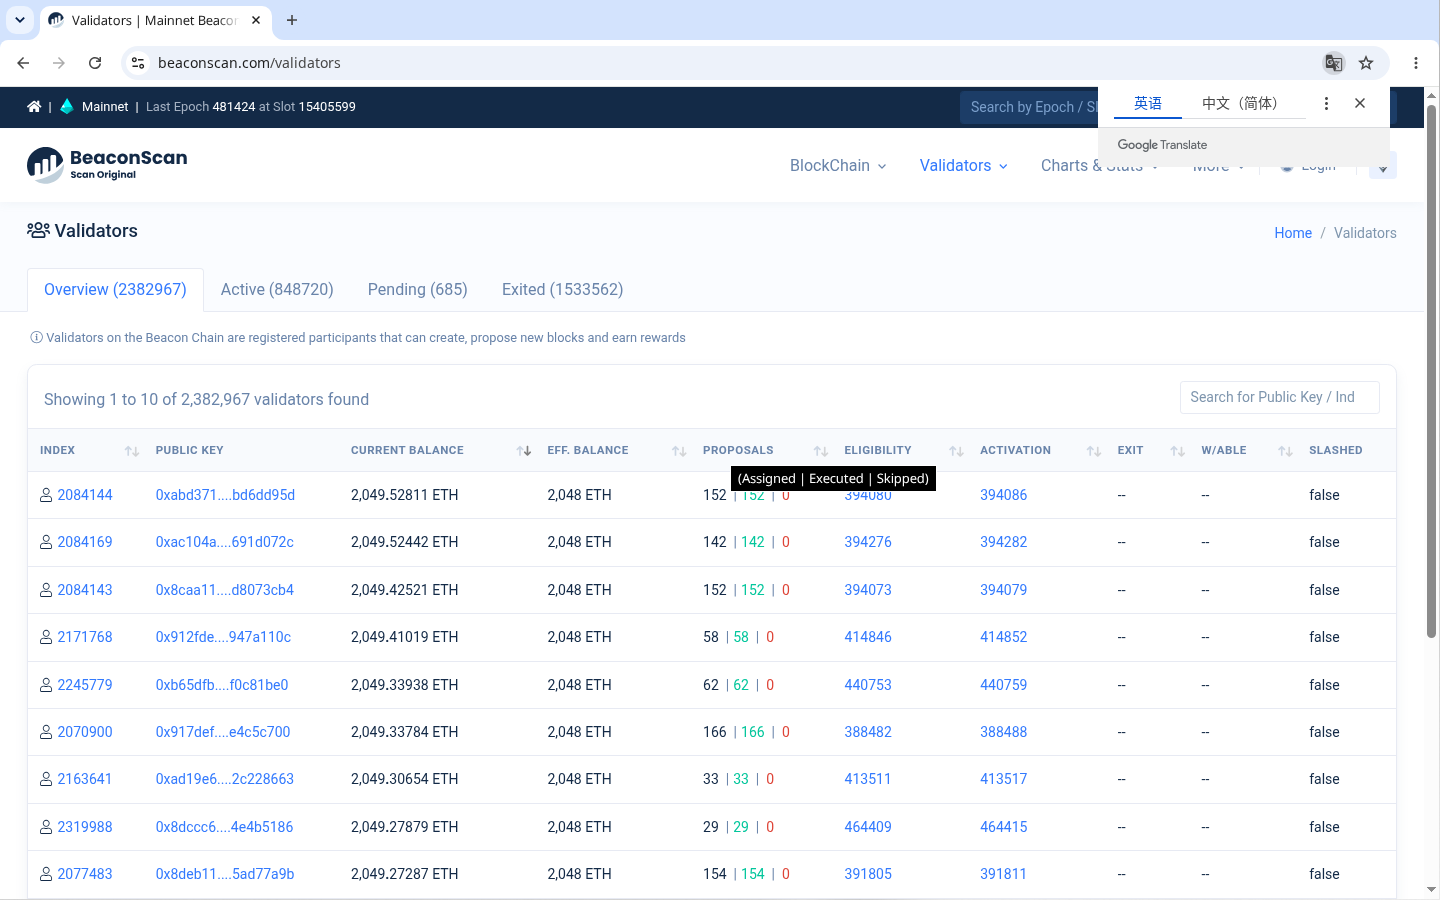This screenshot has height=900, width=1440.
Task: Sort the table by the Exit column
Action: click(x=1177, y=451)
